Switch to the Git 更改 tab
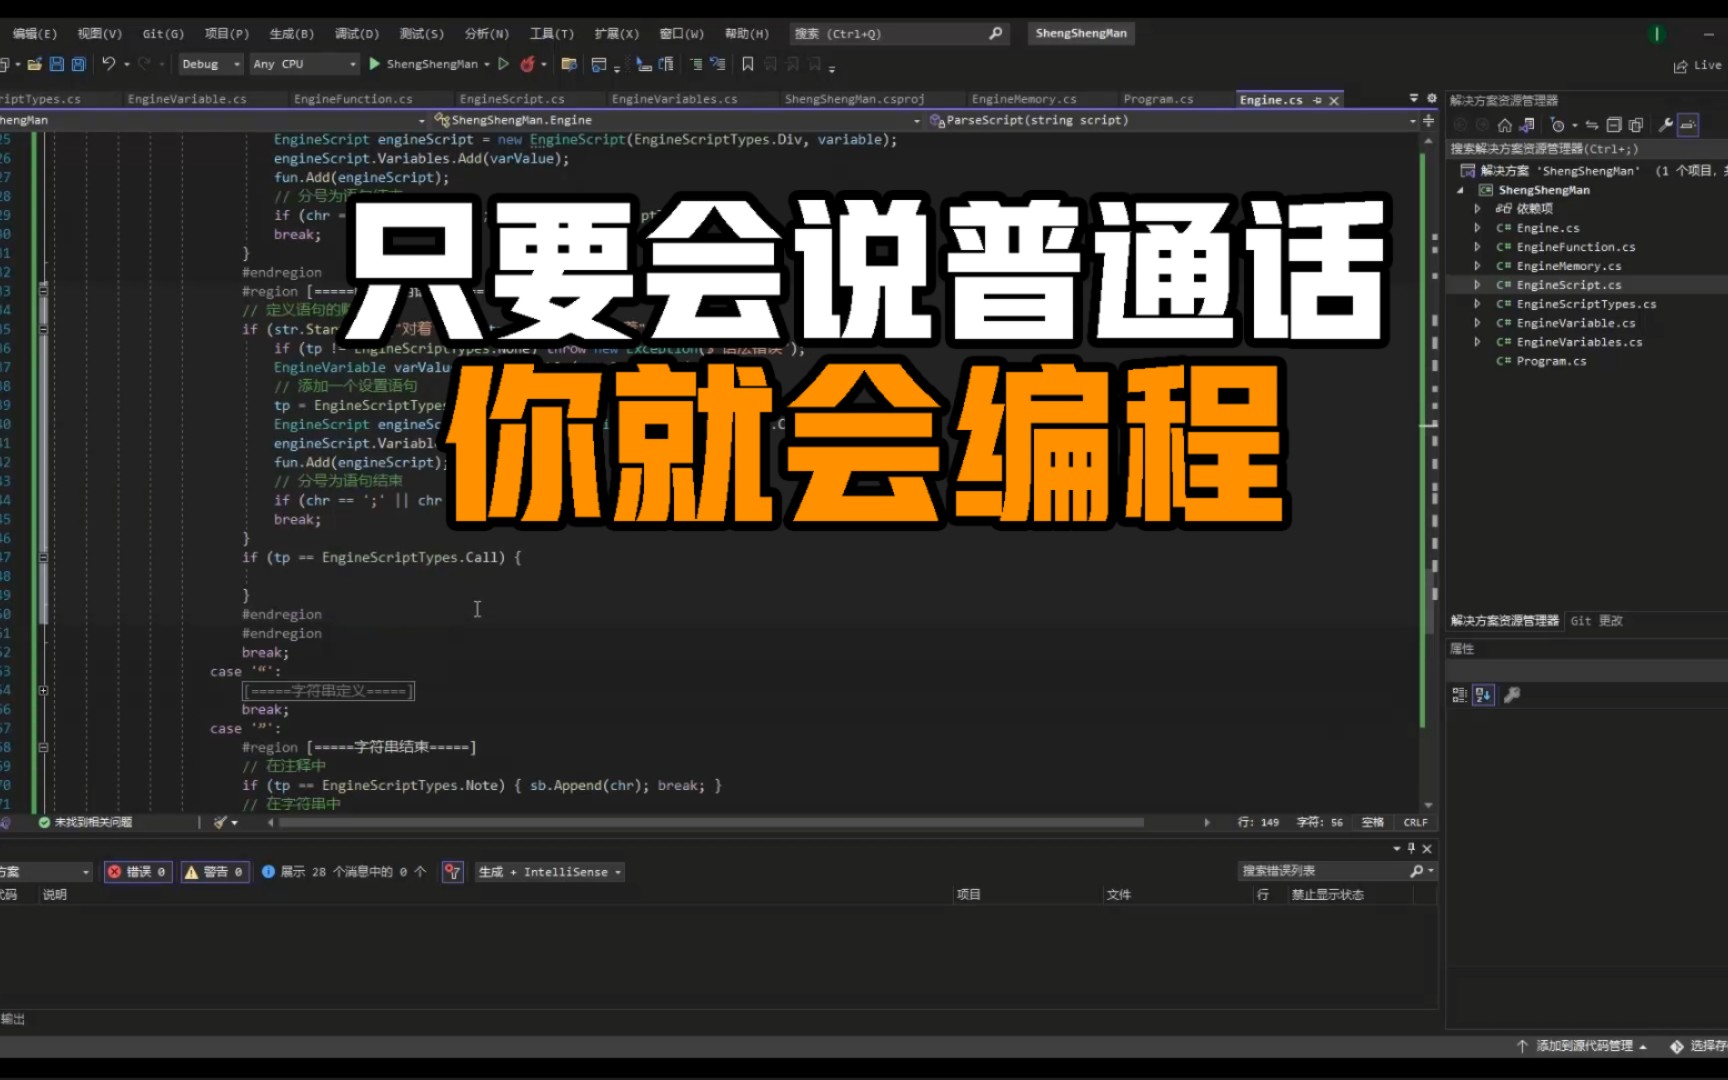The width and height of the screenshot is (1728, 1080). point(1596,621)
